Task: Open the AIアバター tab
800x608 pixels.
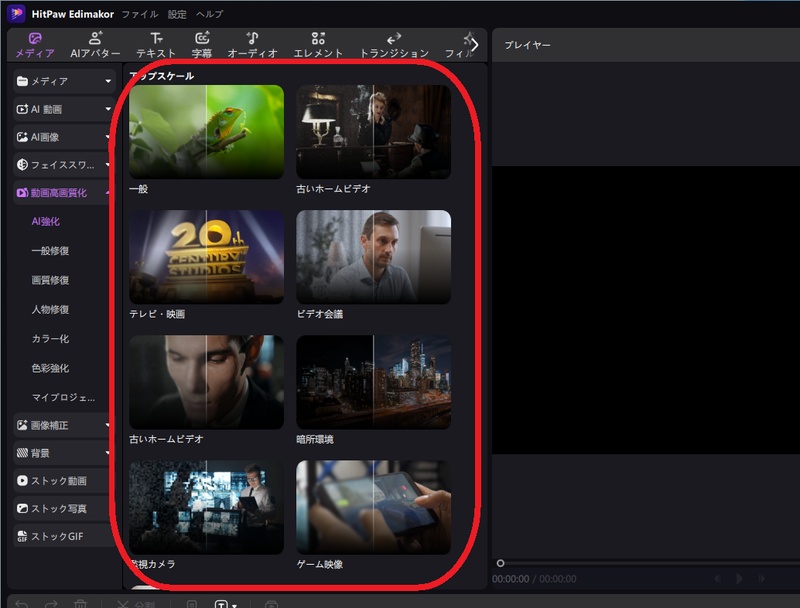Action: click(95, 44)
